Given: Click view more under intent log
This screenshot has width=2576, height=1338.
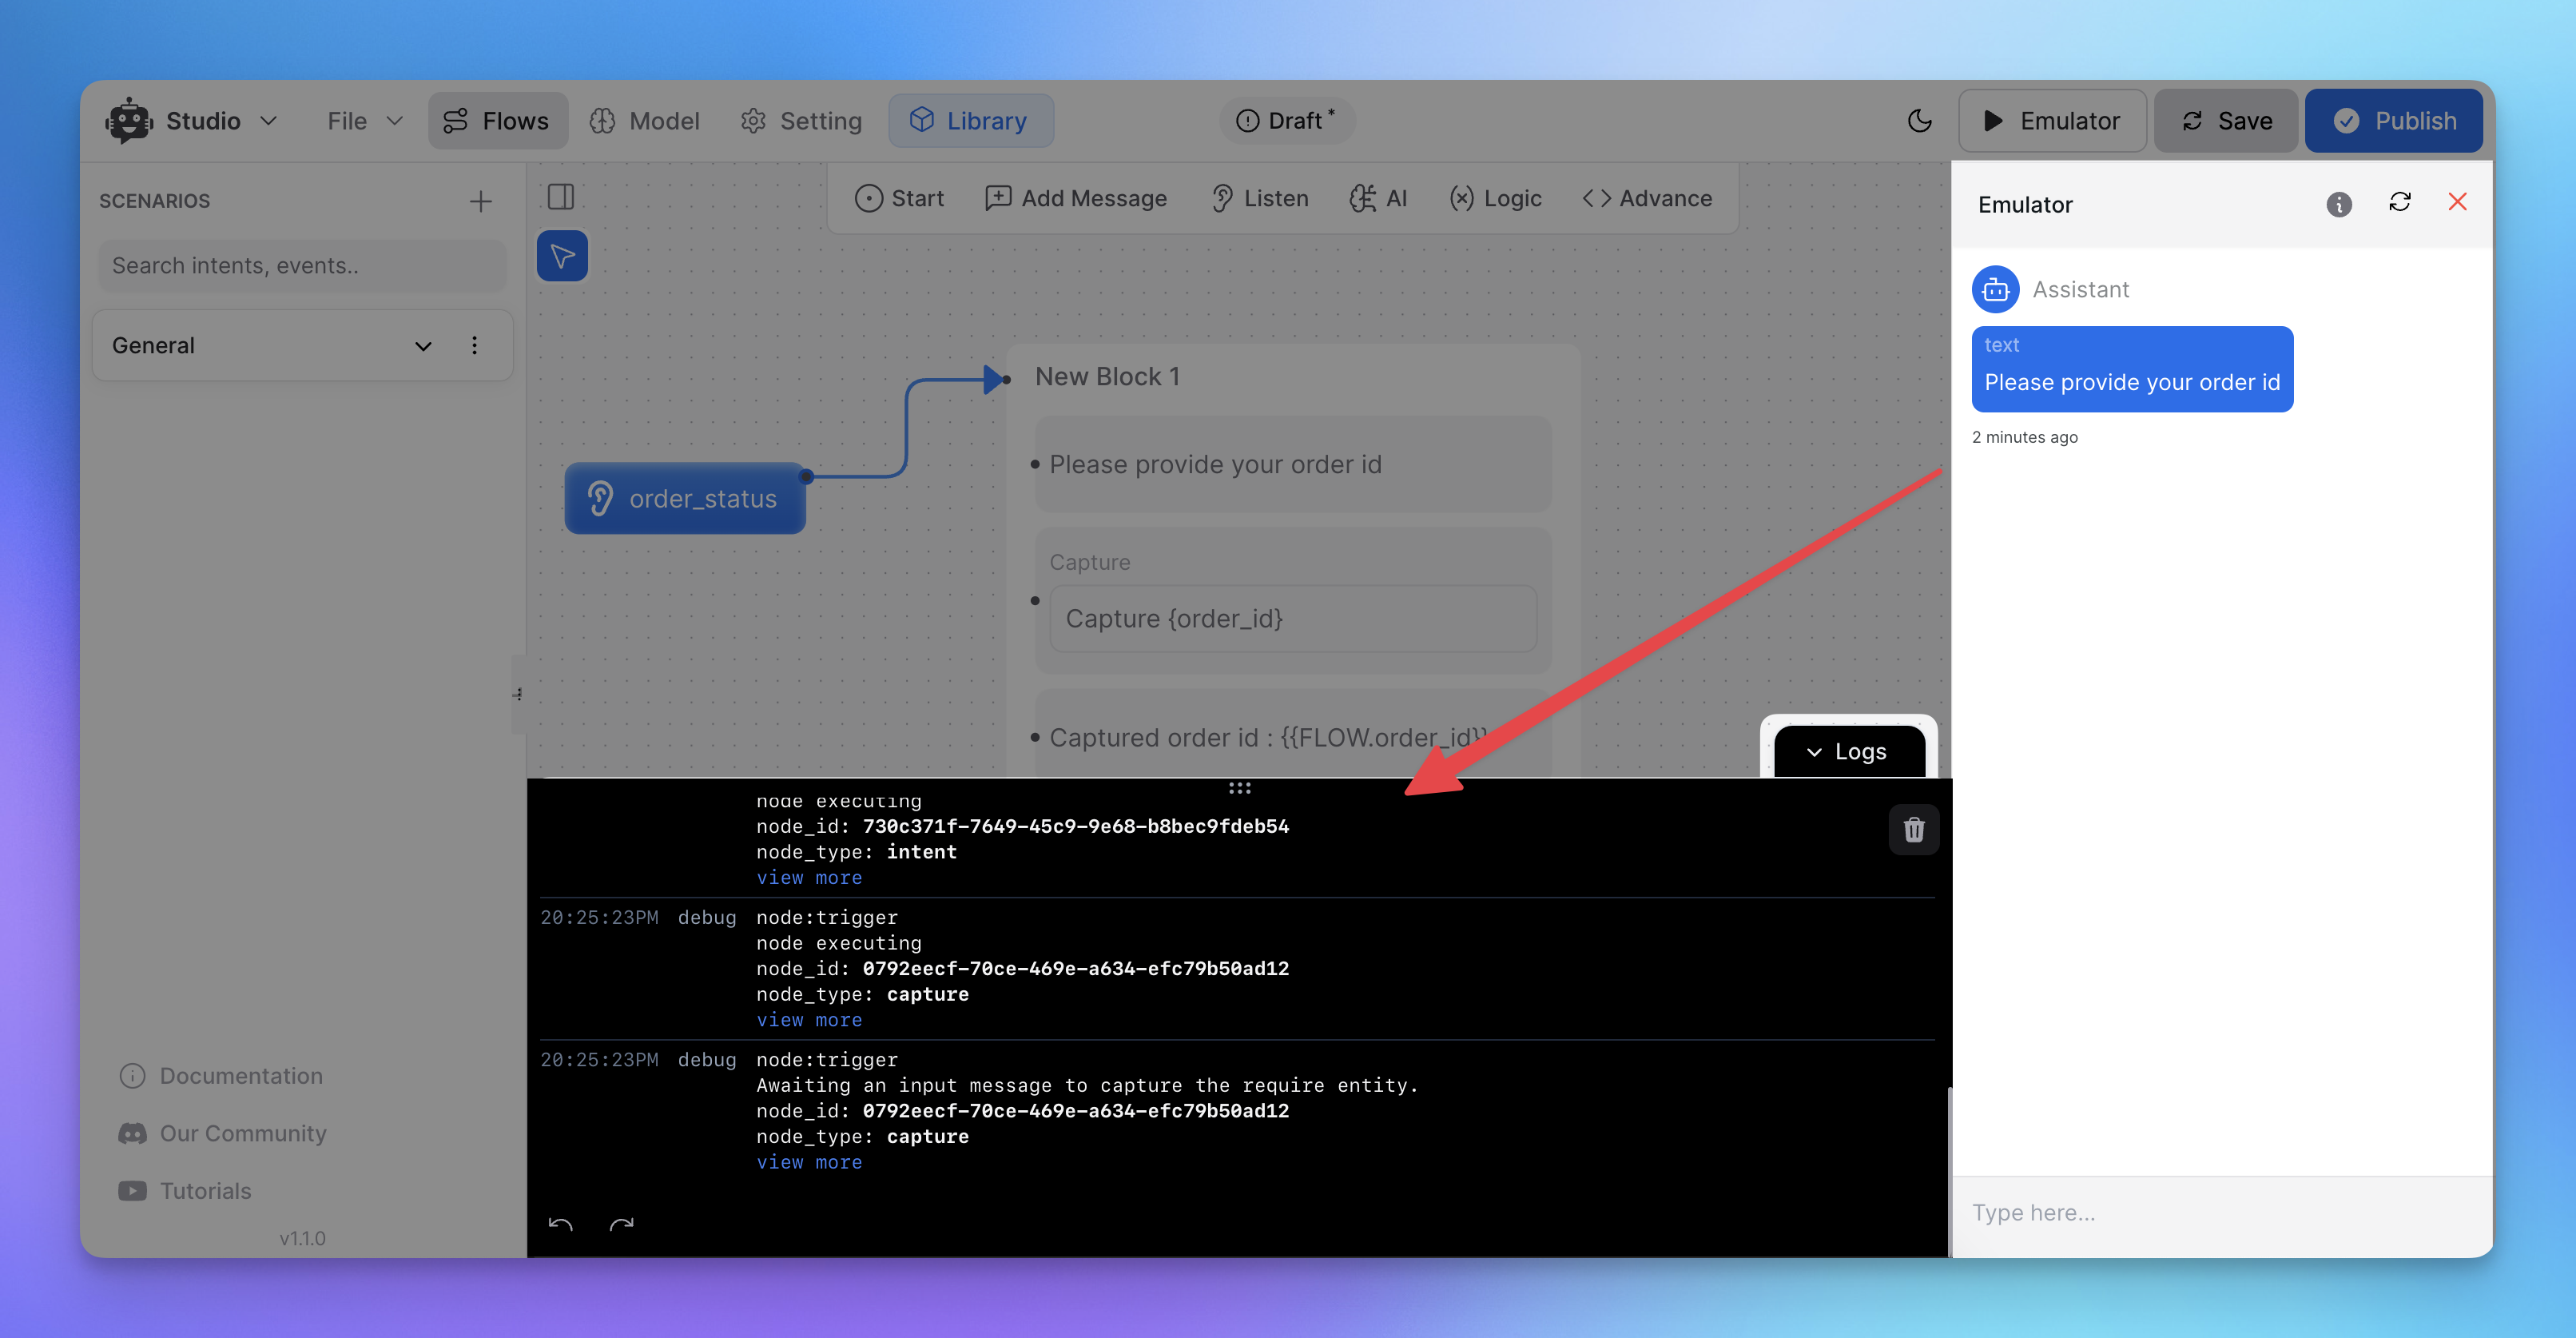Looking at the screenshot, I should 809,878.
